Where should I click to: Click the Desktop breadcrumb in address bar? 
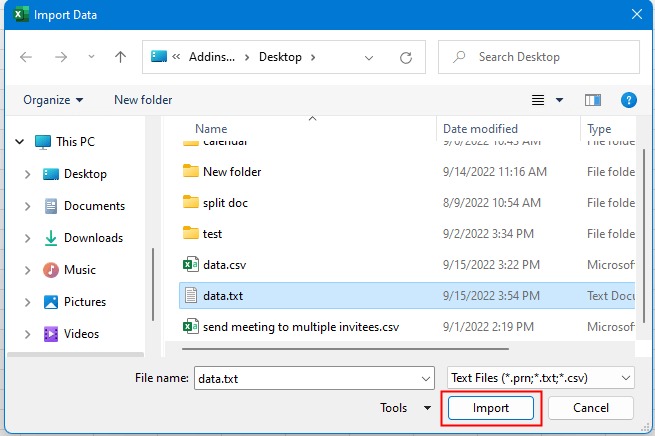coord(280,57)
